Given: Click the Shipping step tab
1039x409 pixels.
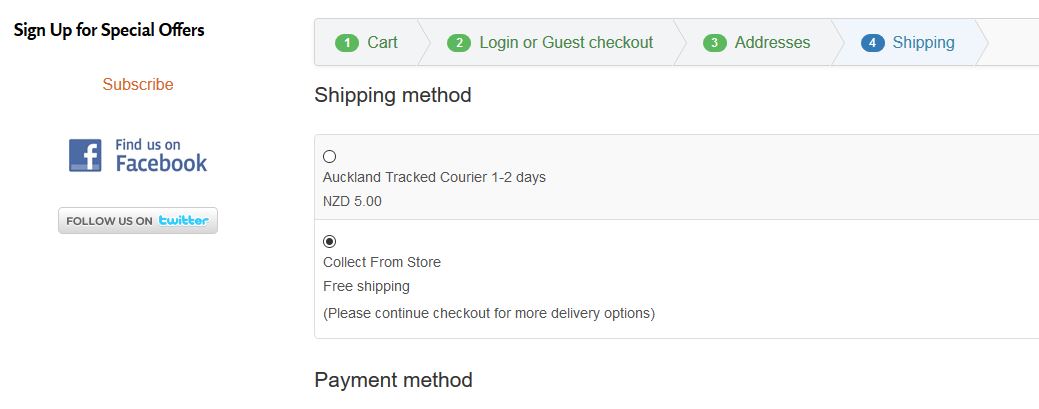Looking at the screenshot, I should tap(923, 43).
